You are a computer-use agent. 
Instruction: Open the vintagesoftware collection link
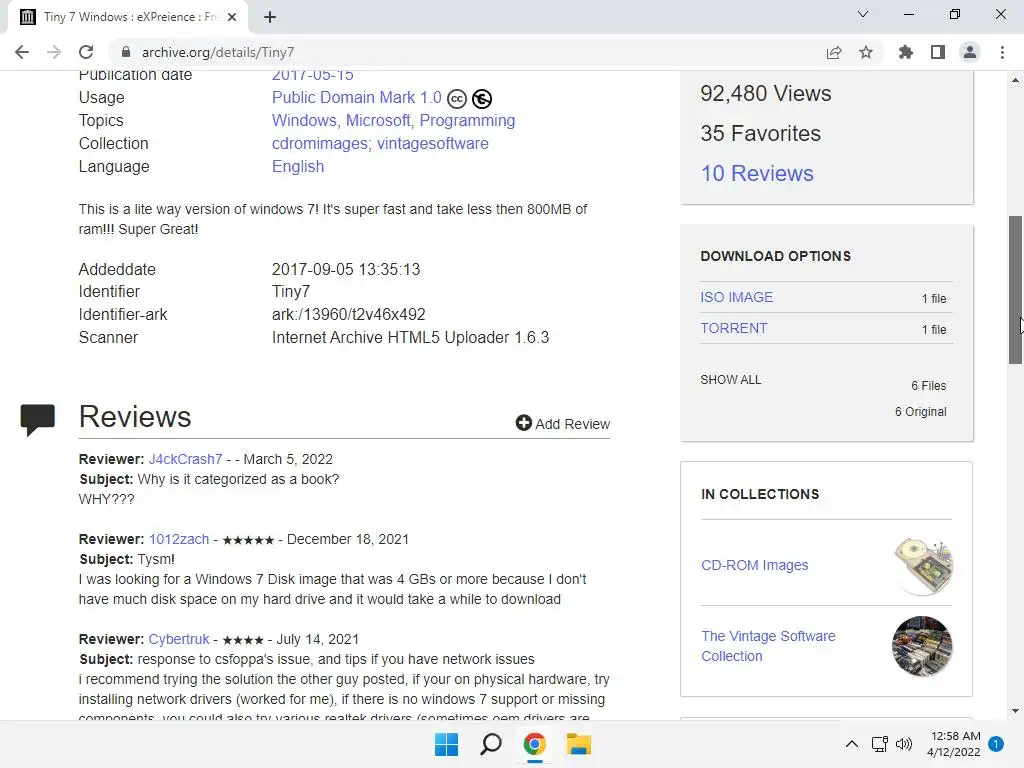(x=432, y=143)
